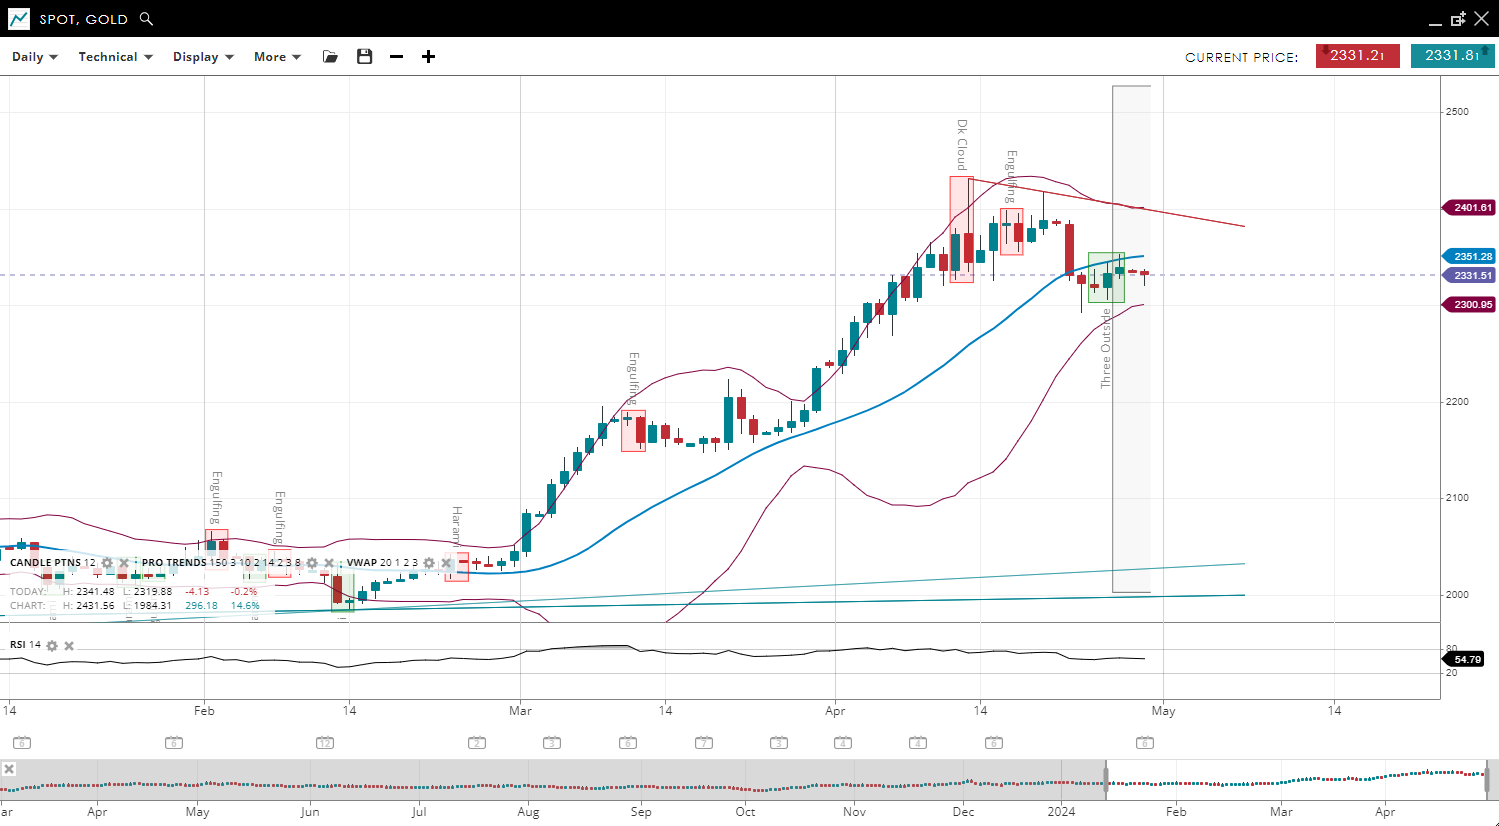
Task: Open CANDLE PTNS indicator settings gear
Action: (x=107, y=563)
